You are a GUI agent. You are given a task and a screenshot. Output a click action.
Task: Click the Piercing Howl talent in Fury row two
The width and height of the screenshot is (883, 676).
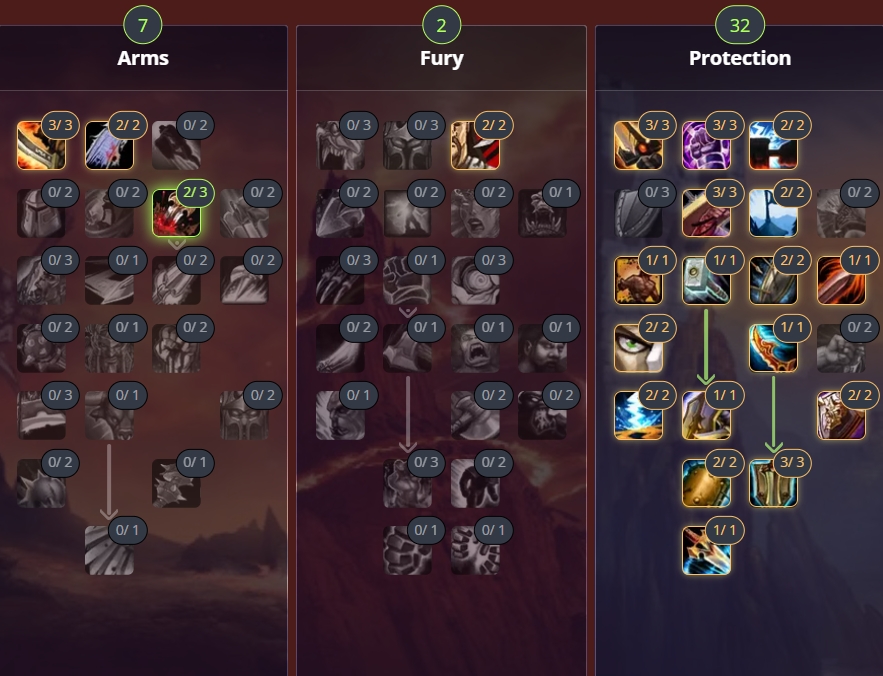coord(543,213)
